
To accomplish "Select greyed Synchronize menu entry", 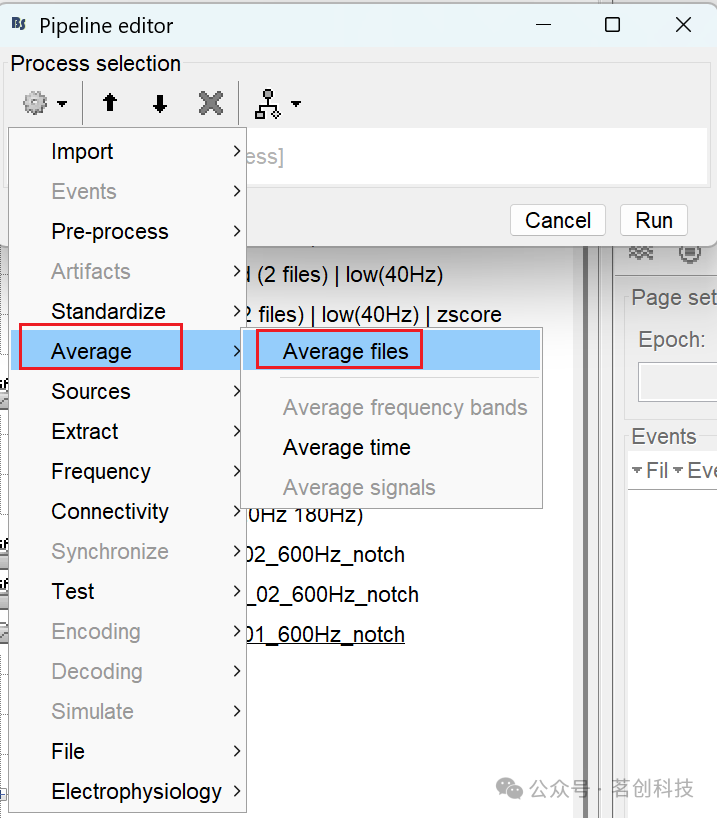I will pyautogui.click(x=128, y=551).
